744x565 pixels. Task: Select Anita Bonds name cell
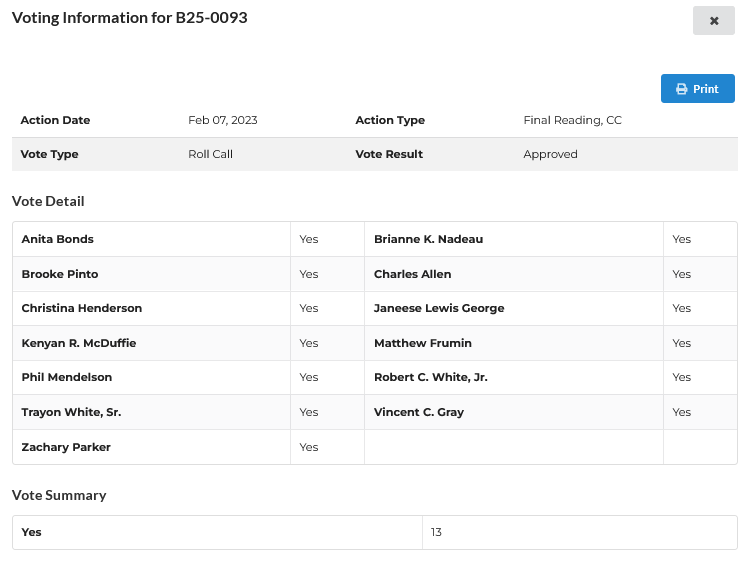(58, 240)
